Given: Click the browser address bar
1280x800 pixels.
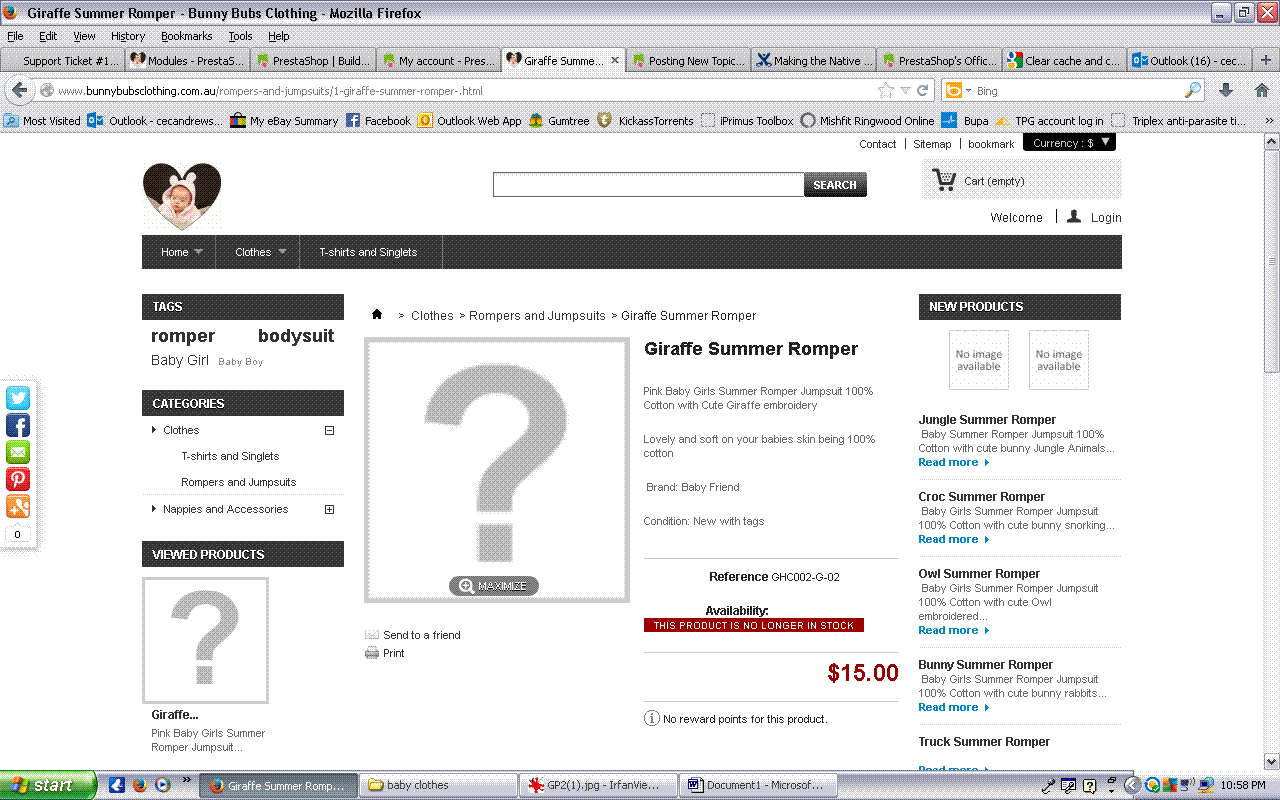Looking at the screenshot, I should coord(466,91).
